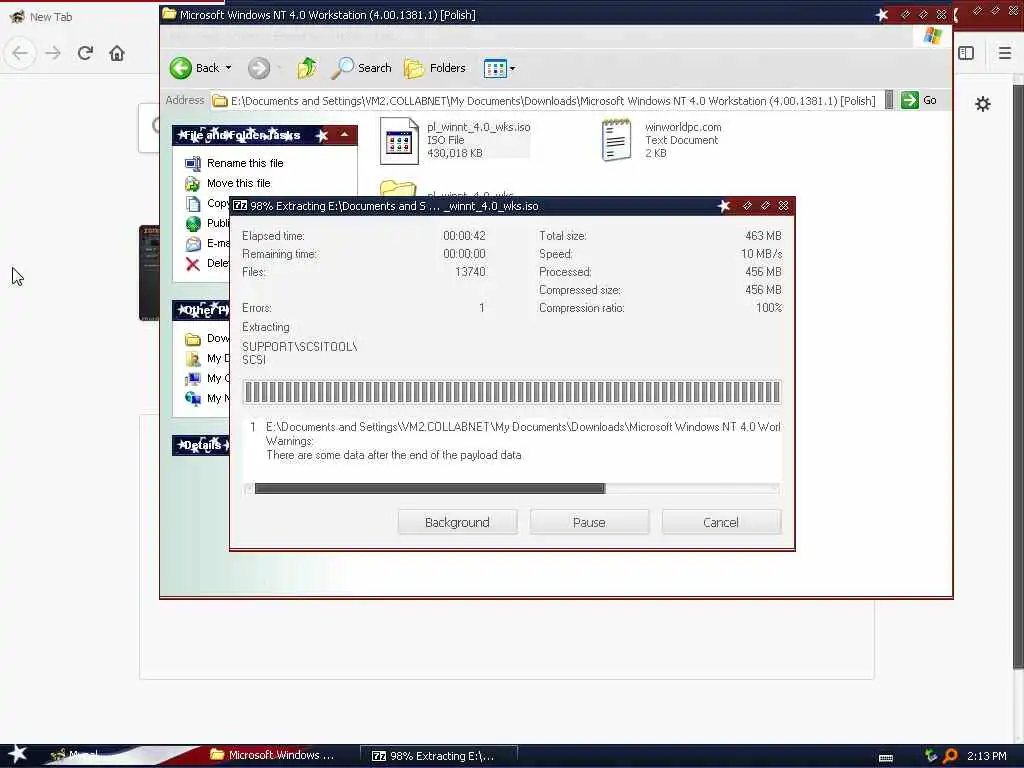Click the Background button in 7-Zip dialog
This screenshot has width=1024, height=768.
[457, 522]
